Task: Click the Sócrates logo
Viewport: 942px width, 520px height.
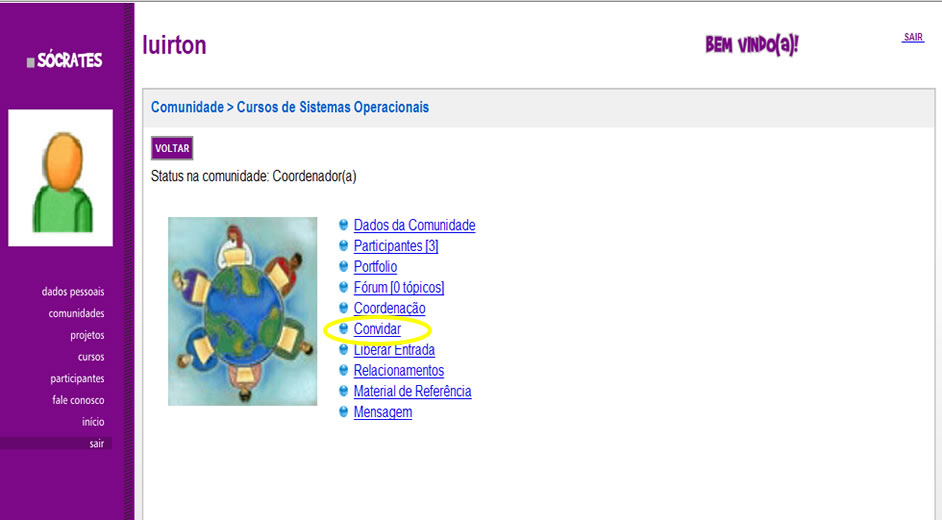Action: point(65,61)
